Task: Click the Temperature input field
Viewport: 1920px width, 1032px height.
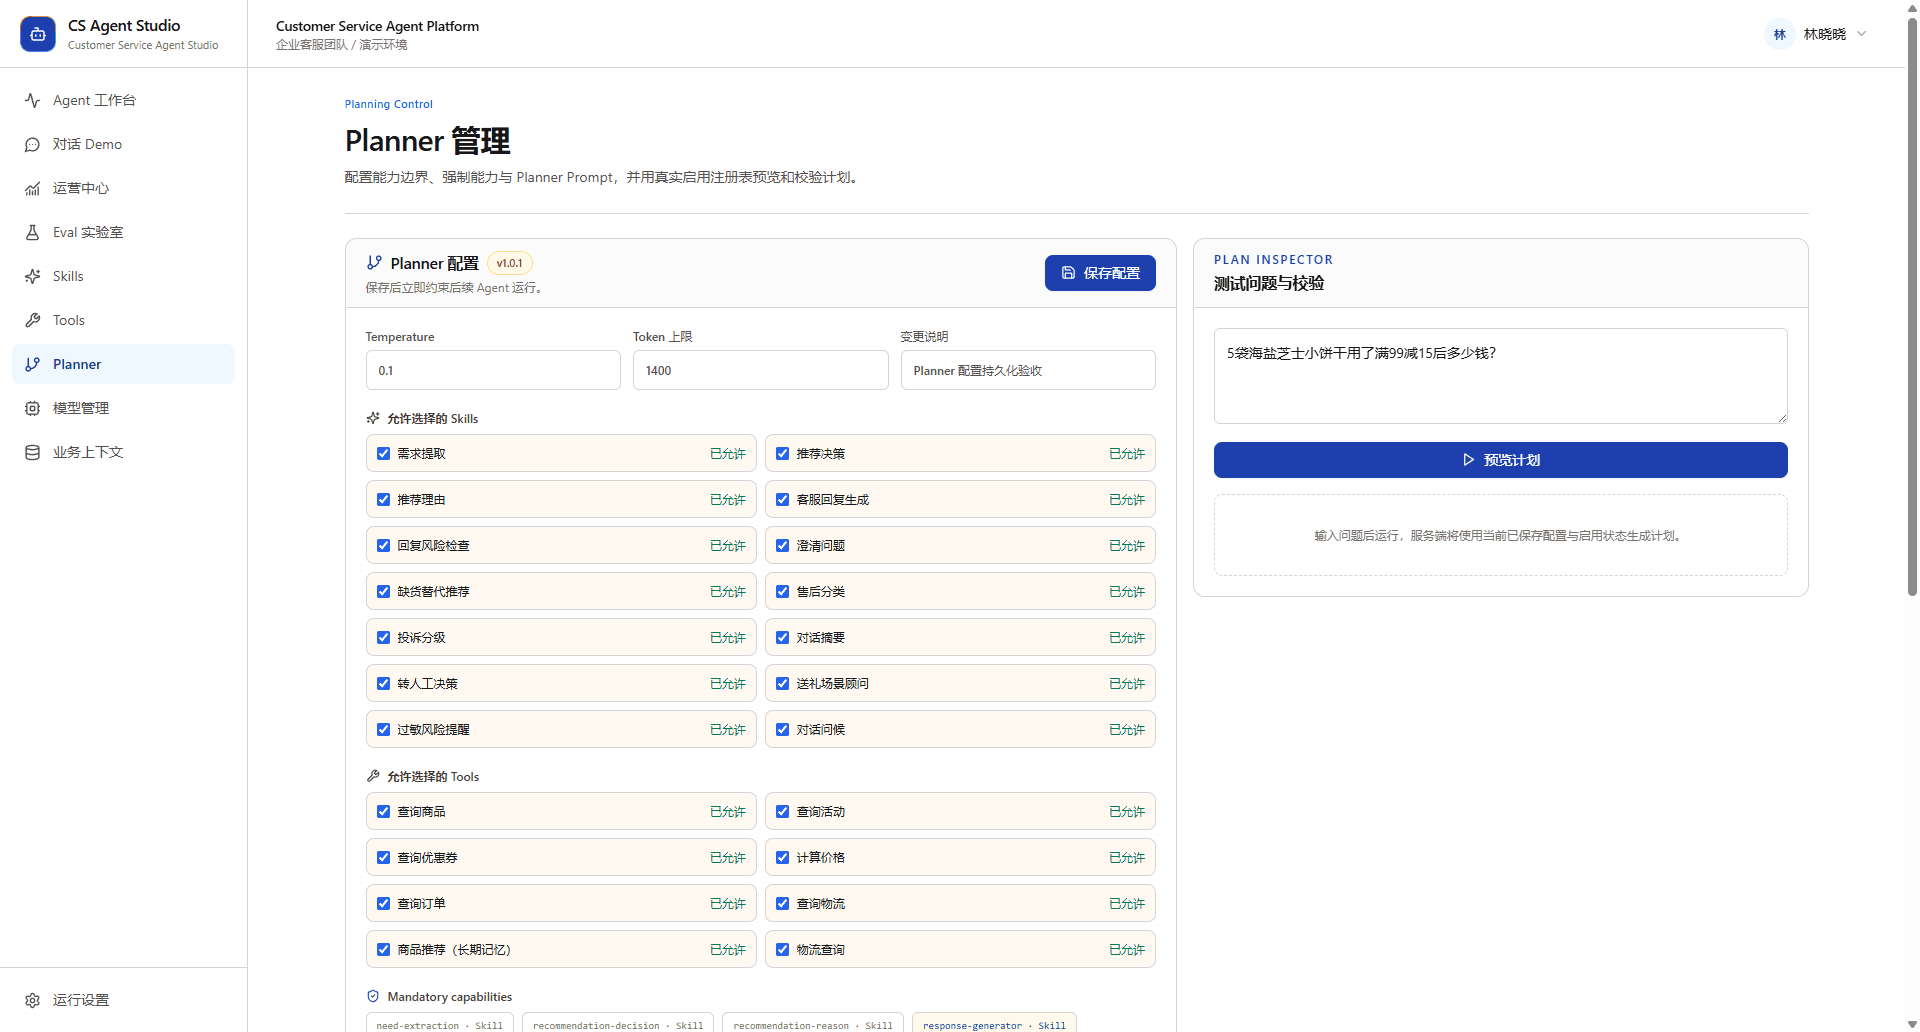Action: [x=493, y=370]
